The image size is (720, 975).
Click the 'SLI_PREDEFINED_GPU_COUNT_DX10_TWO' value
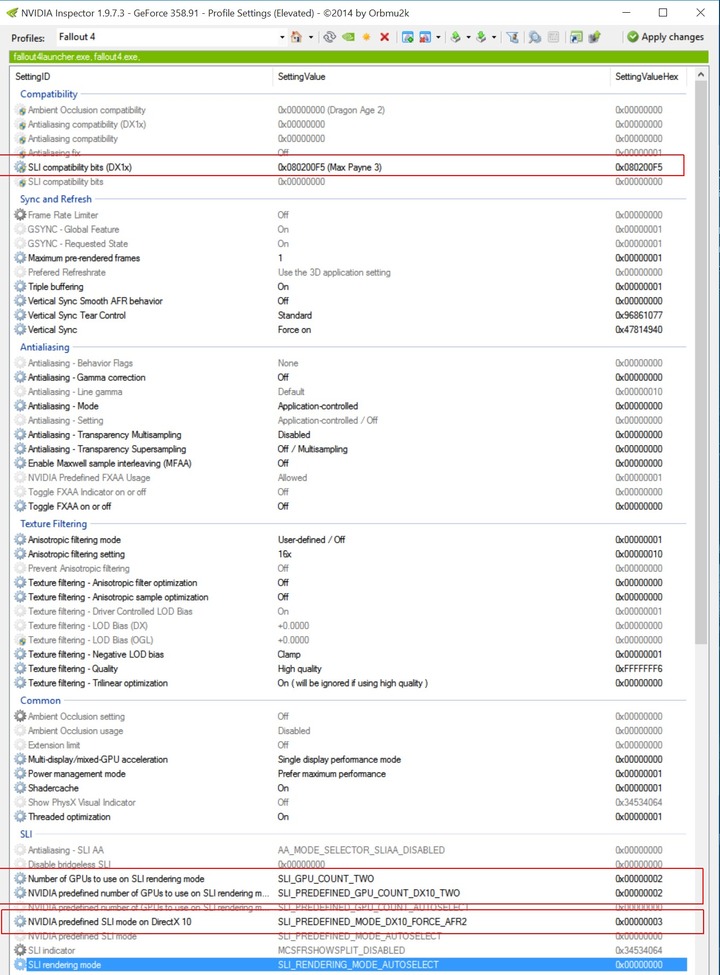369,893
